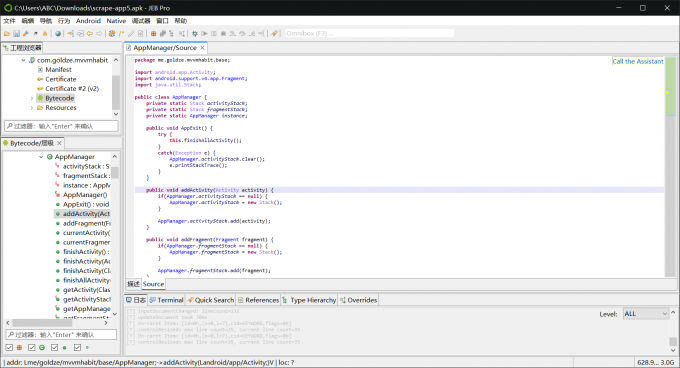
Task: Switch to the References tab
Action: click(258, 300)
